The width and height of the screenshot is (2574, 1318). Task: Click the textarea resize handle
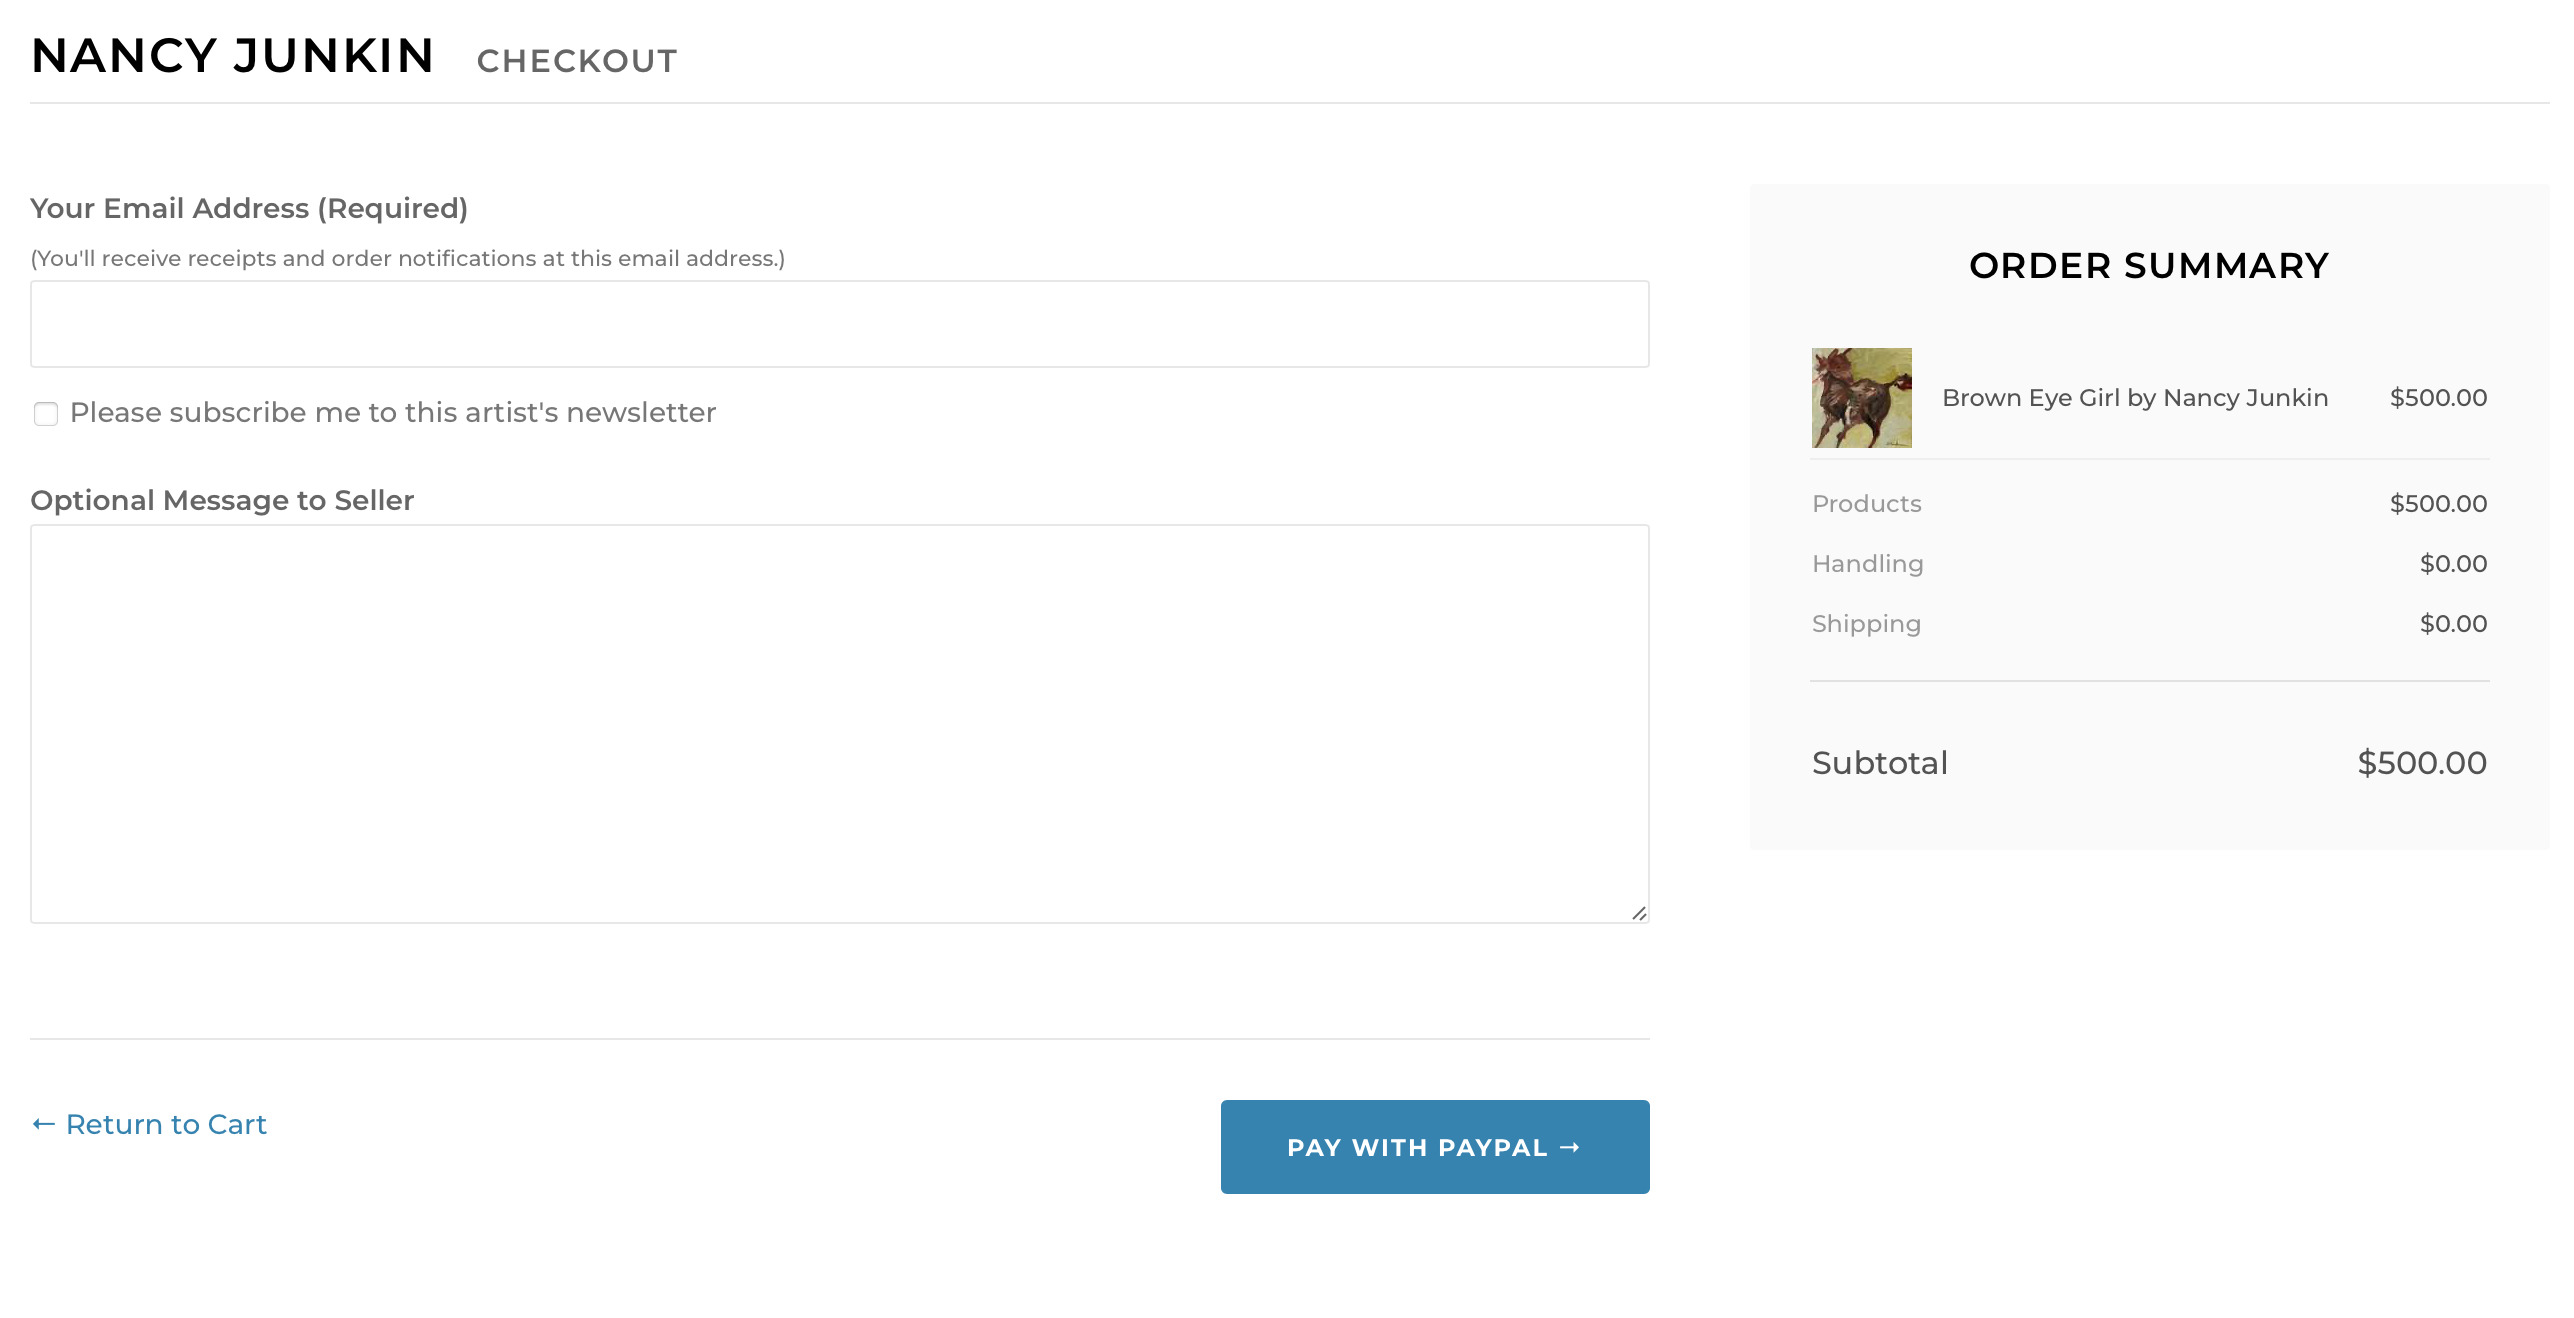[x=1641, y=913]
